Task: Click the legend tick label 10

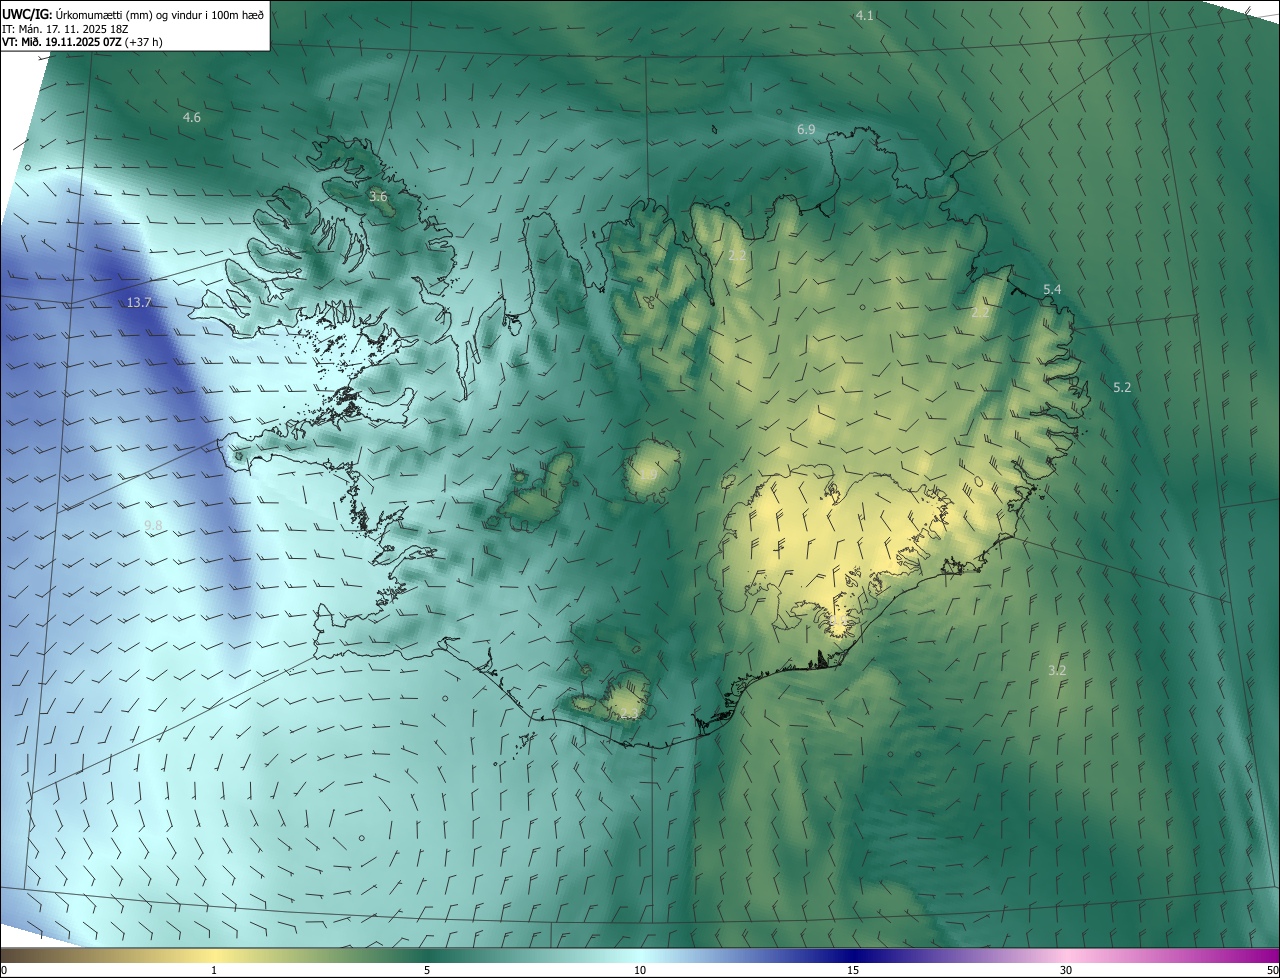Action: point(640,970)
